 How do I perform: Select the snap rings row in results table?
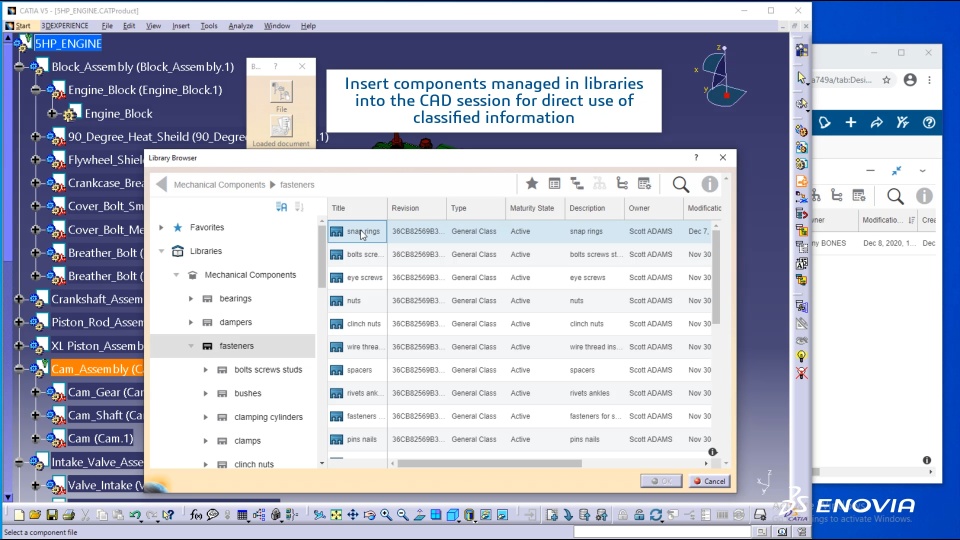520,231
